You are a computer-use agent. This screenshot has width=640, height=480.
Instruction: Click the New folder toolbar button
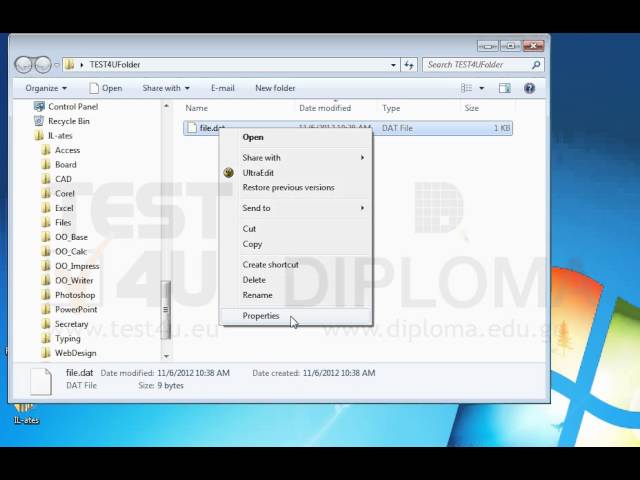pos(275,88)
